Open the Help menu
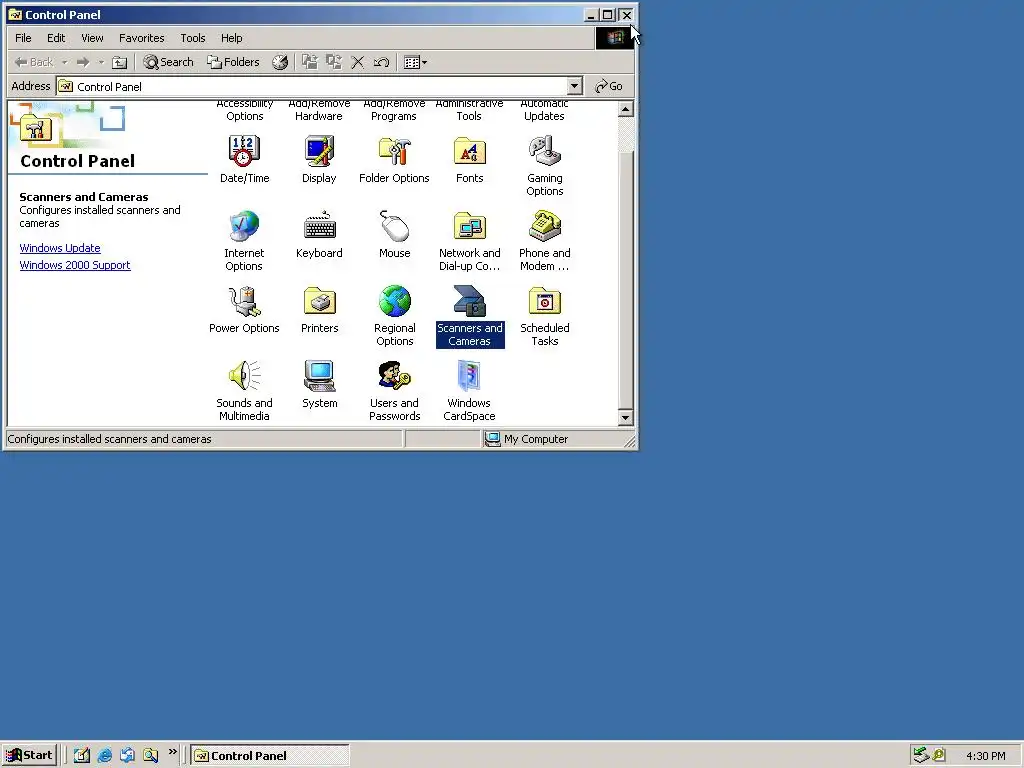The height and width of the screenshot is (768, 1024). point(231,38)
